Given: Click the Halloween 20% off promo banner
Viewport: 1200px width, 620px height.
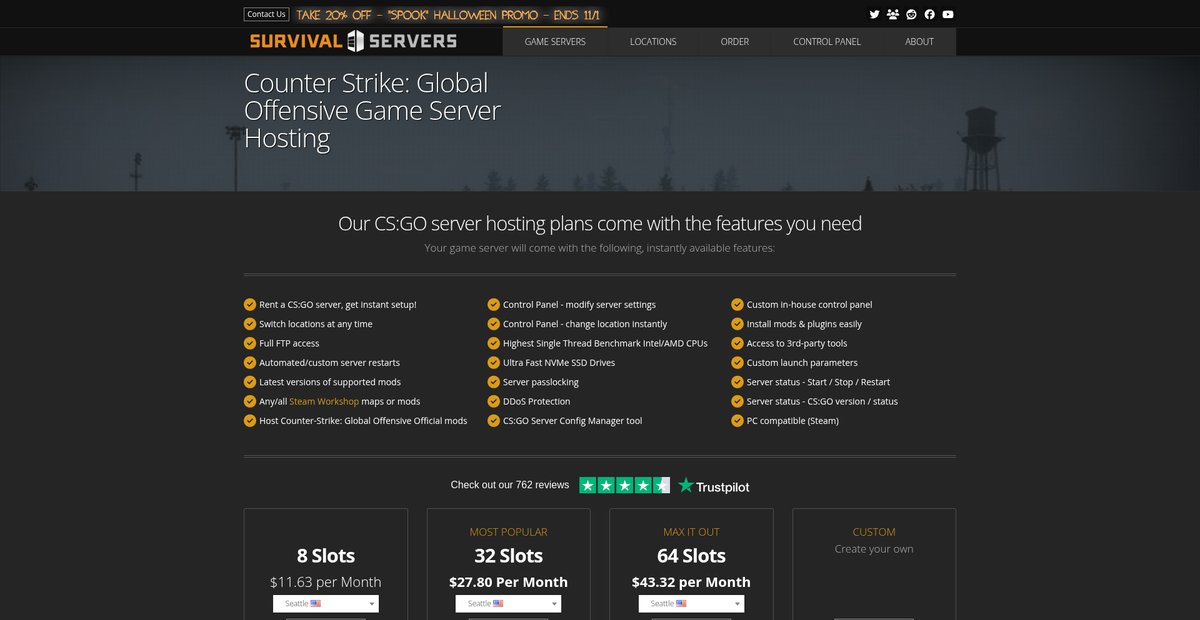Looking at the screenshot, I should pyautogui.click(x=450, y=15).
